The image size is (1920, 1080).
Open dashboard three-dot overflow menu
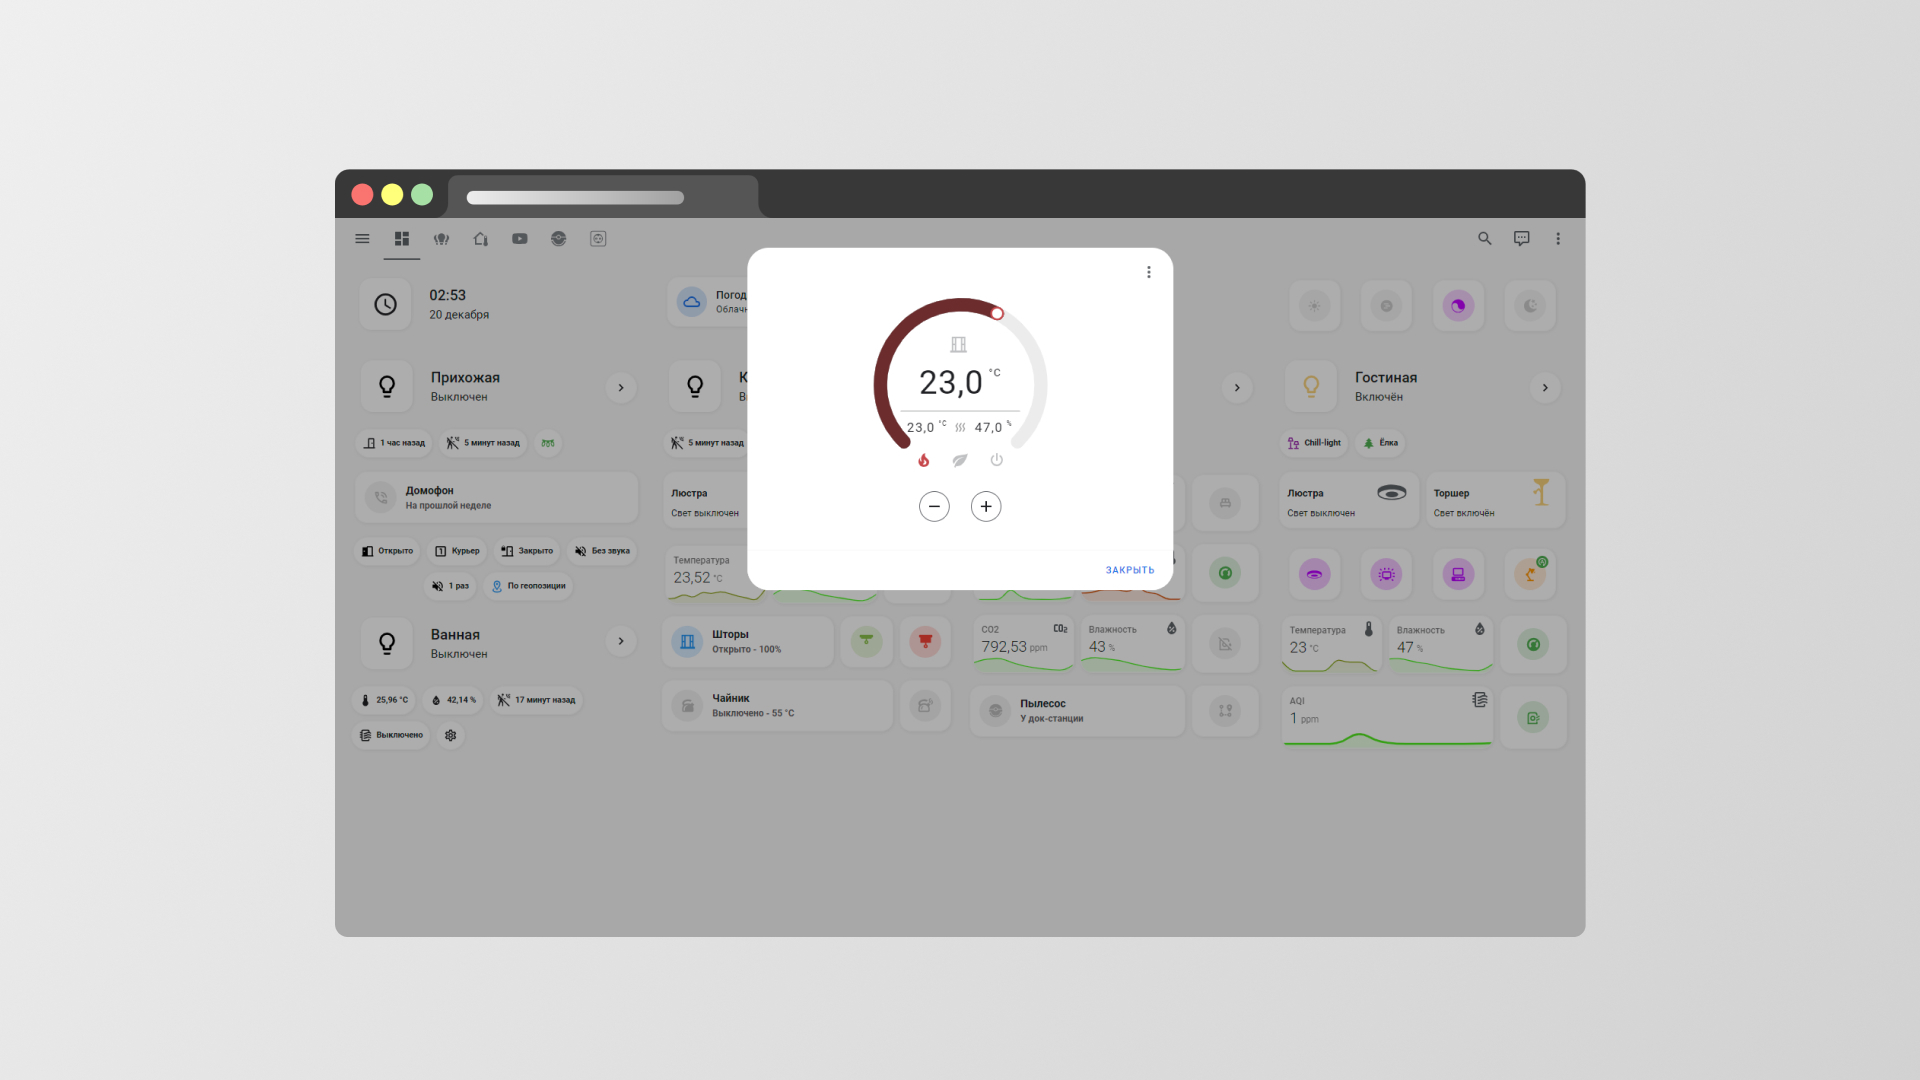tap(1558, 239)
